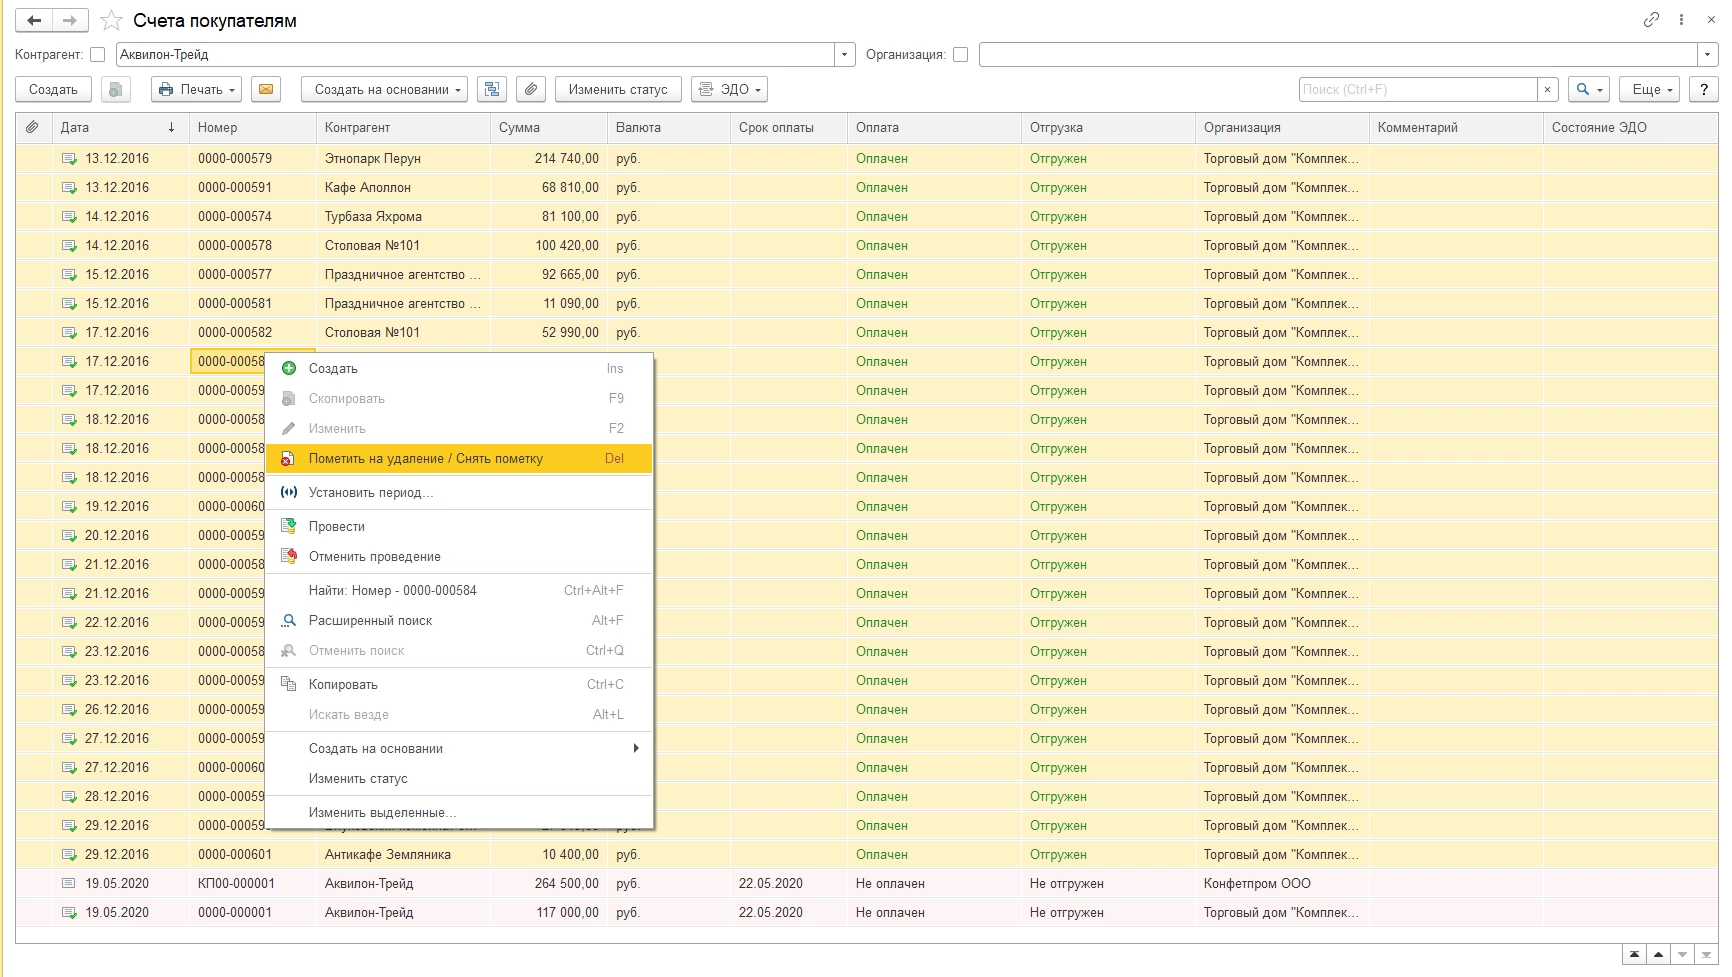Add page to favorites with star icon

[112, 21]
